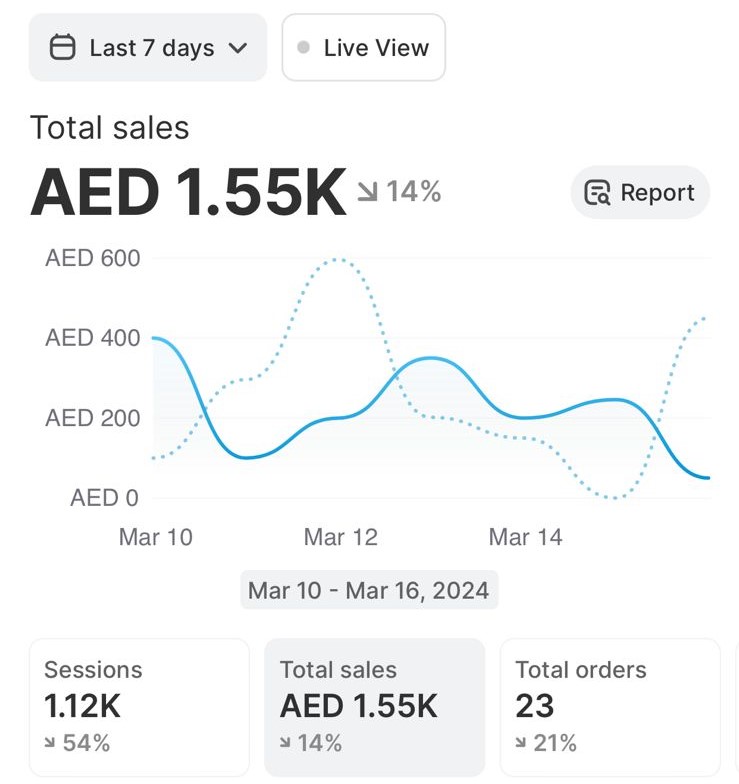Switch to the Total orders metric card
The height and width of the screenshot is (784, 739).
(x=609, y=707)
